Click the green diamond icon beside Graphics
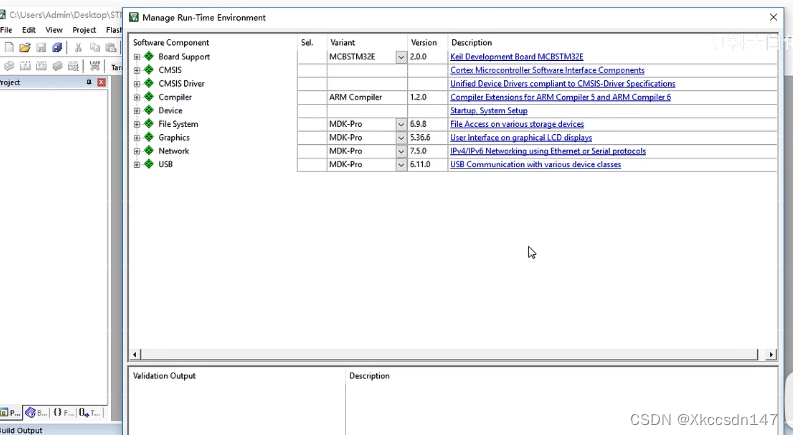Screen dimensions: 793x435 coord(149,137)
